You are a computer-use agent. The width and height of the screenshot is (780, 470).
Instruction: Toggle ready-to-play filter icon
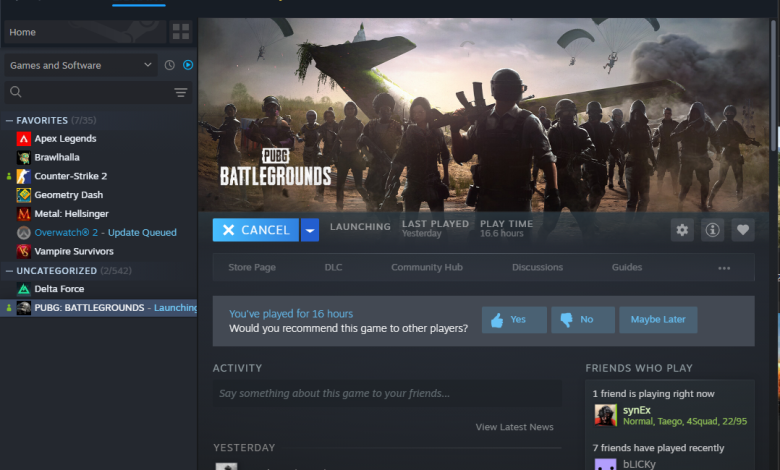[188, 65]
